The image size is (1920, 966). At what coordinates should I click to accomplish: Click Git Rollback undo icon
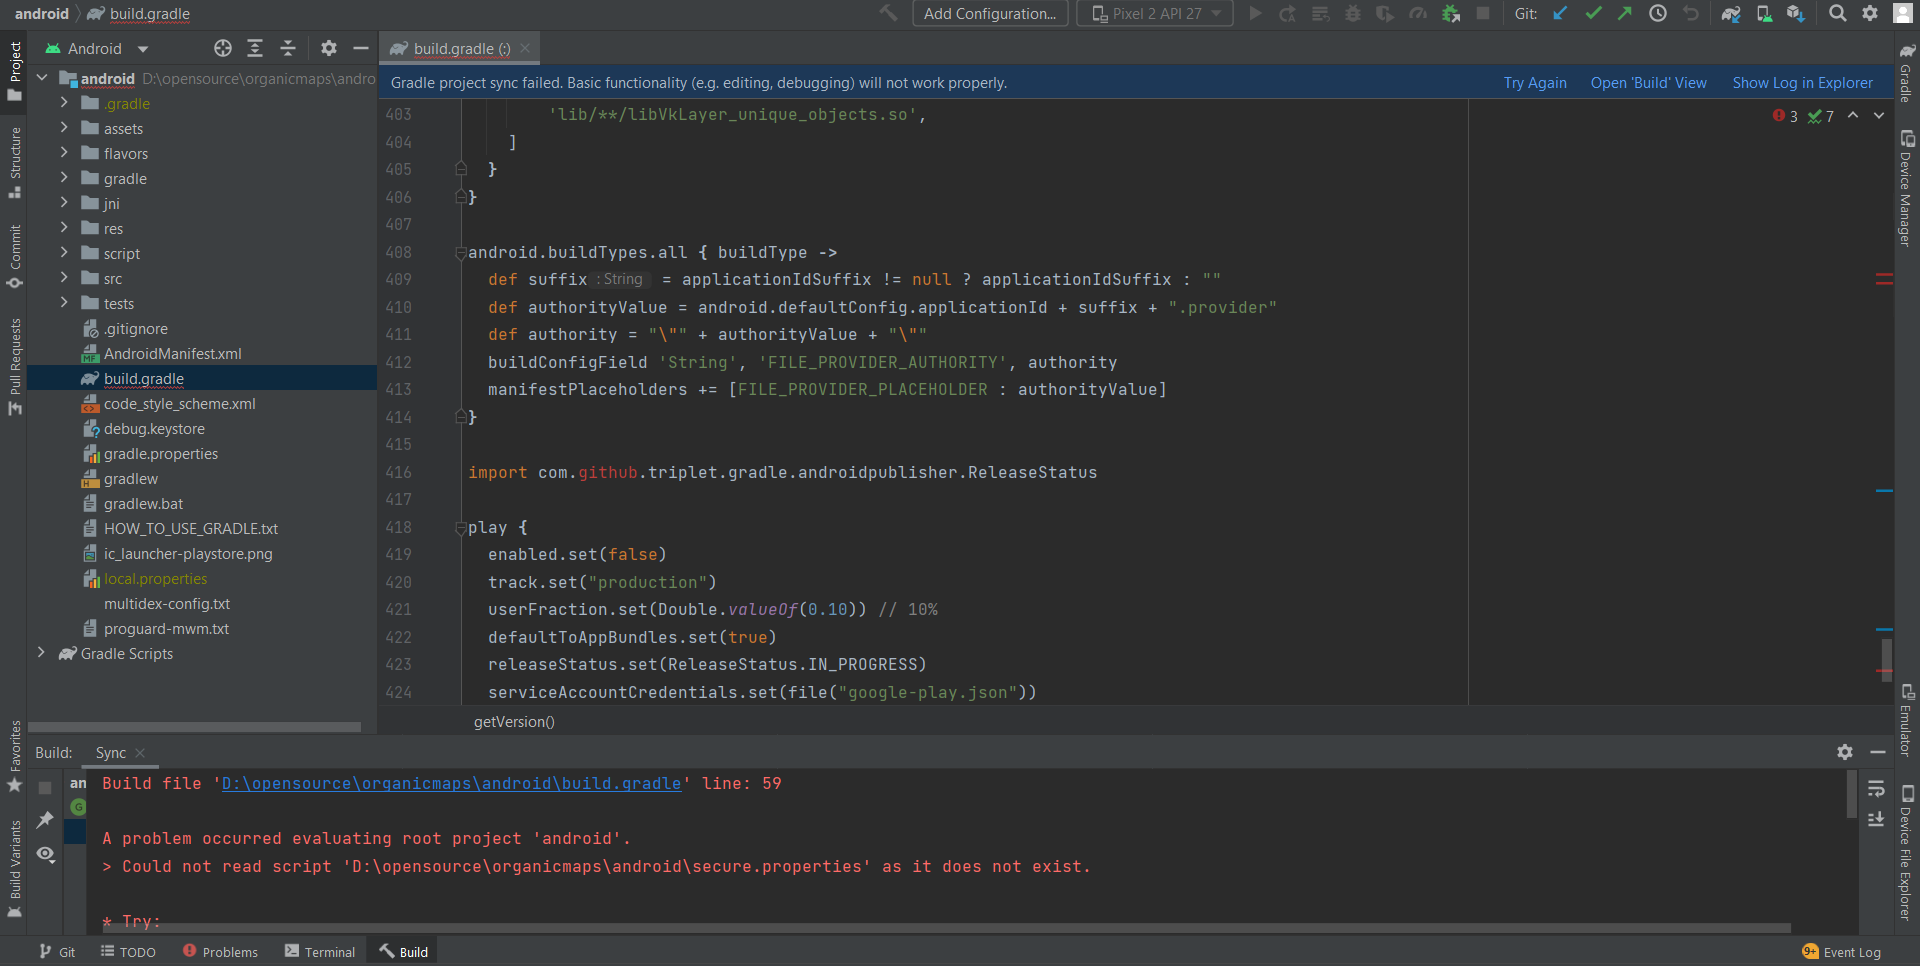1691,13
